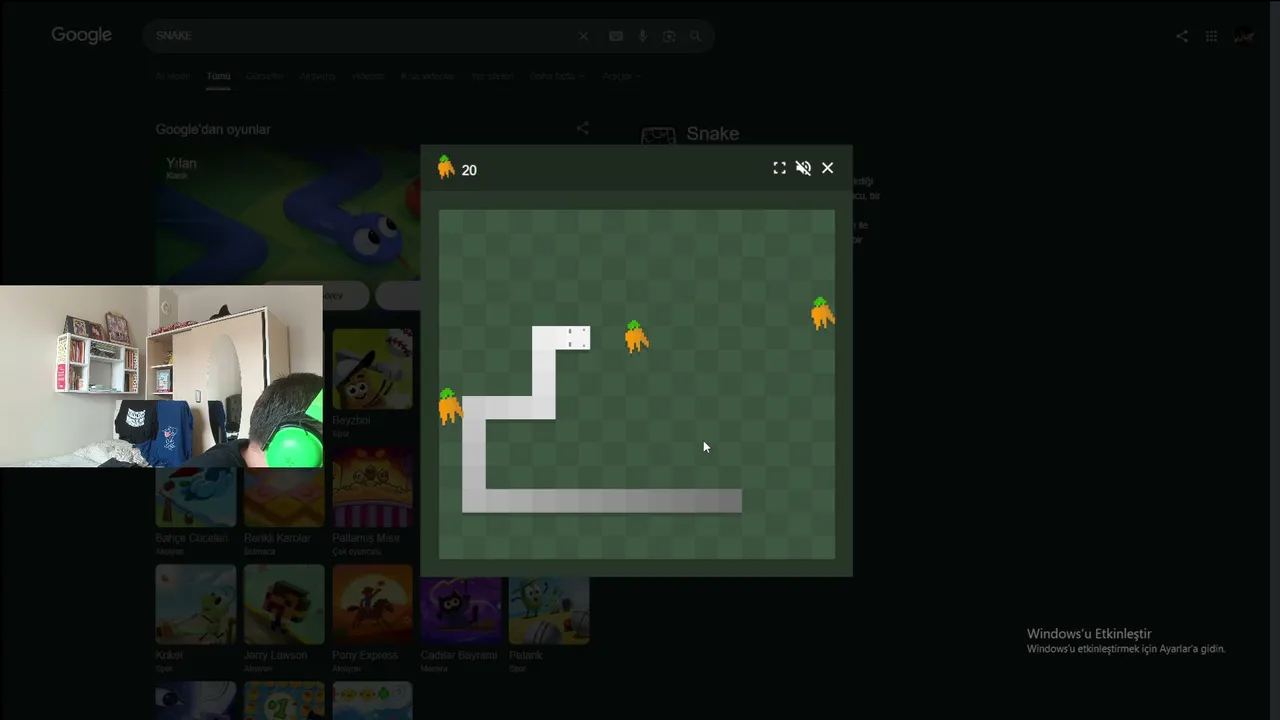Clear the search query with the X icon

[x=583, y=36]
